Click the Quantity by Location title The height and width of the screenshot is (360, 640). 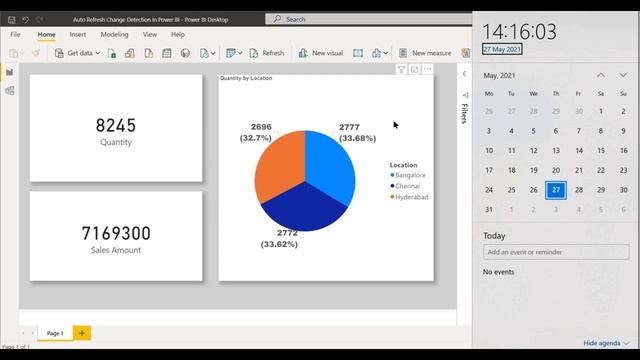(246, 78)
